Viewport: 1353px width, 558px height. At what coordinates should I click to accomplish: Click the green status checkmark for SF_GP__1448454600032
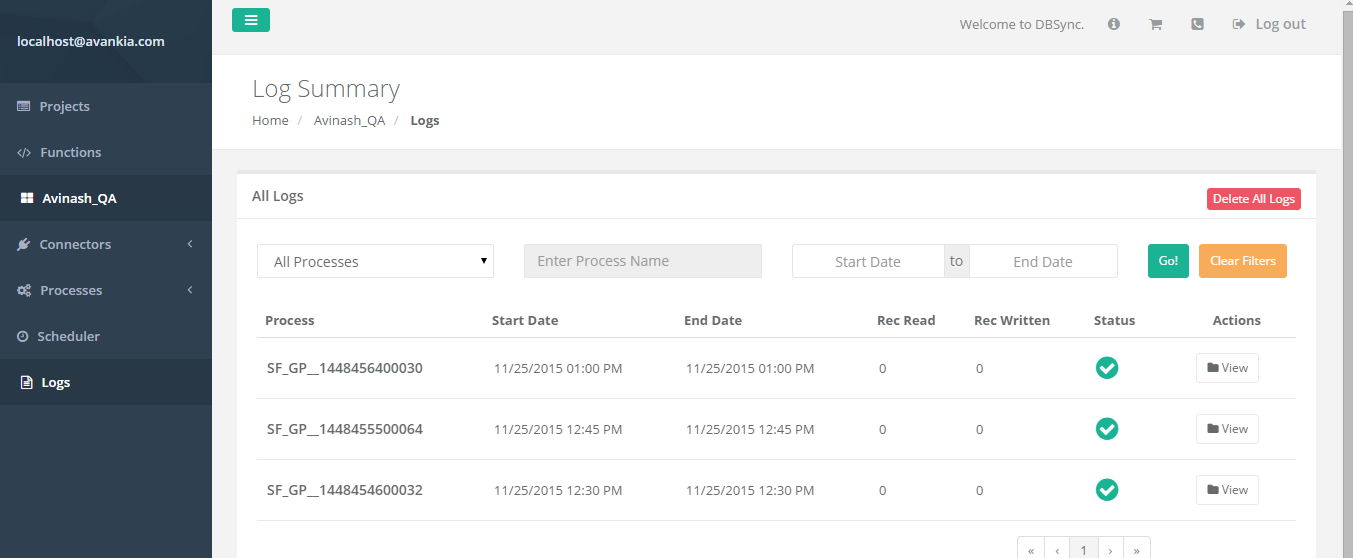click(1107, 490)
